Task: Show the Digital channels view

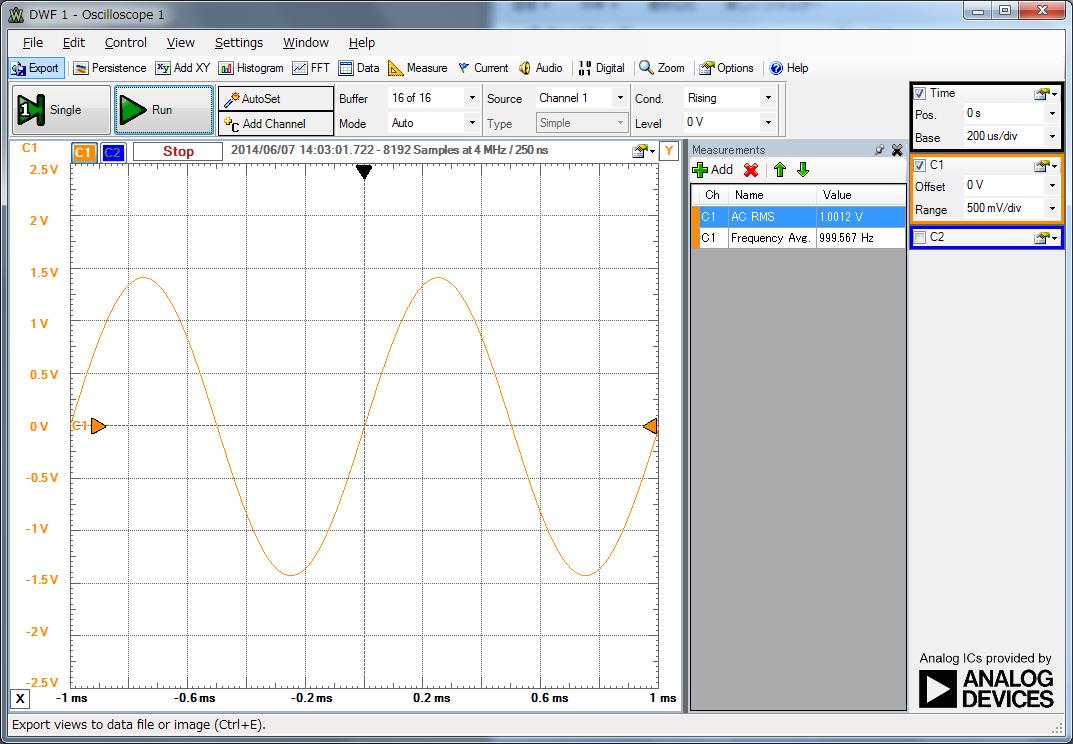Action: tap(601, 68)
